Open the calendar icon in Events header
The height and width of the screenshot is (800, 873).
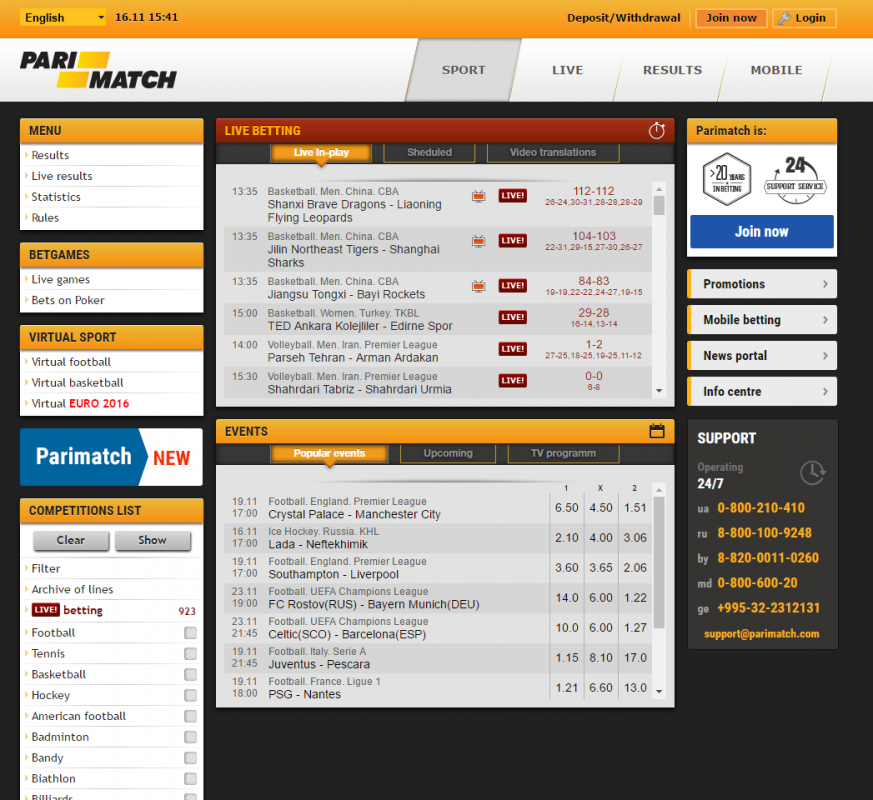657,431
